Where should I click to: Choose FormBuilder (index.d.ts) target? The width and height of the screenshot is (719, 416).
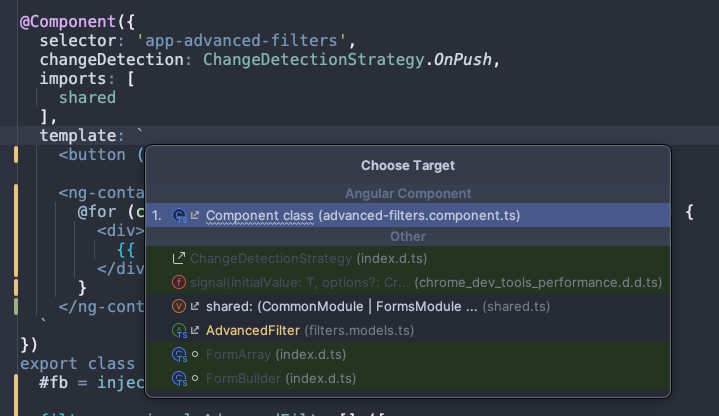pyautogui.click(x=408, y=378)
